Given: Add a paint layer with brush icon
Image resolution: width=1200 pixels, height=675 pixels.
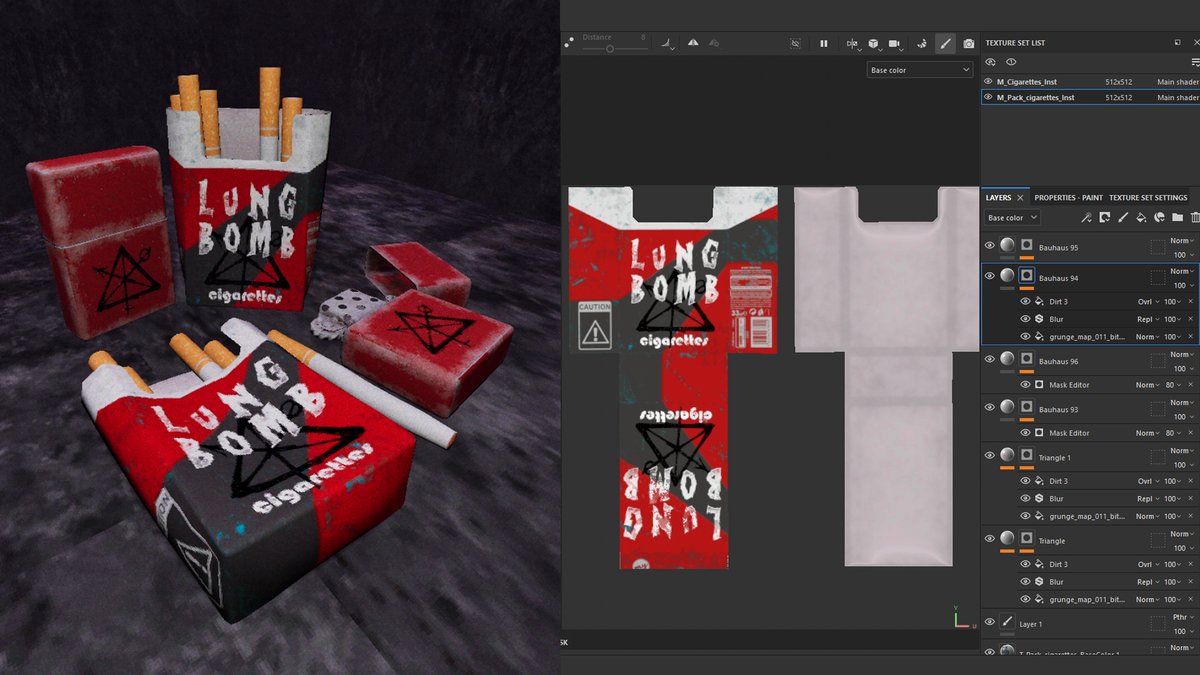Looking at the screenshot, I should [x=1123, y=217].
